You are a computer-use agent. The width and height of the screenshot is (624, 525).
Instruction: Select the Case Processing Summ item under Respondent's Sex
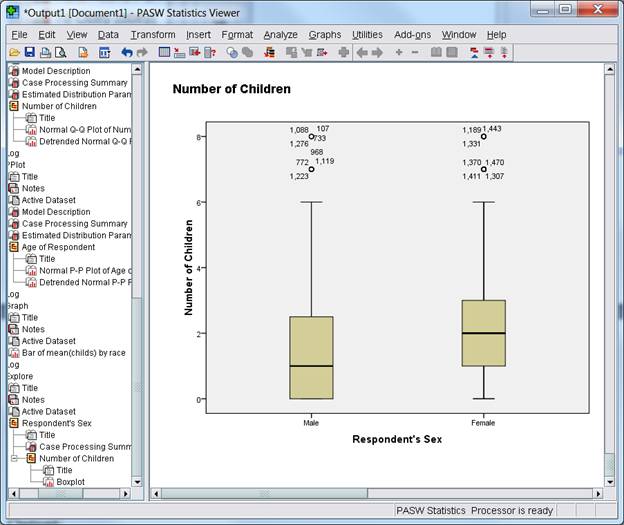84,447
